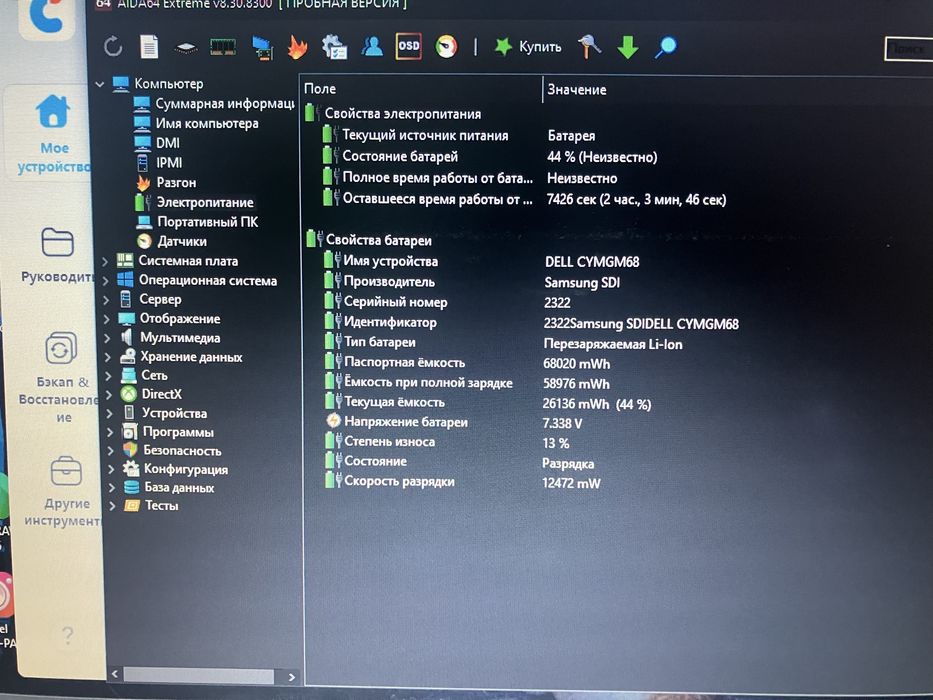
Task: Select the База данных tree item
Action: [x=179, y=488]
